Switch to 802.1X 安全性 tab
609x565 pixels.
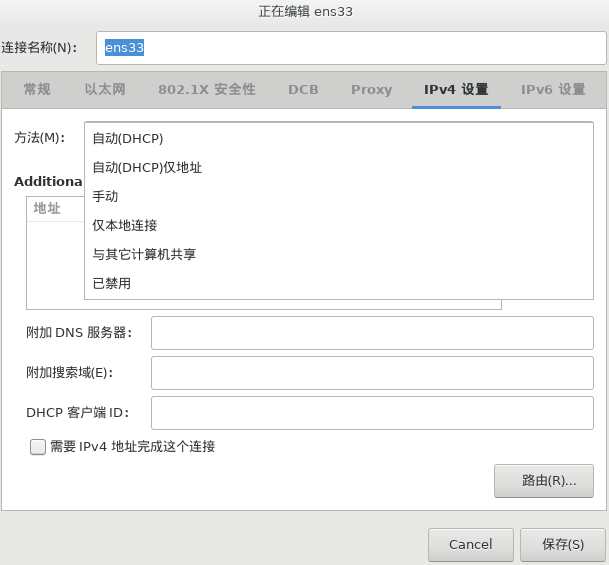point(207,89)
